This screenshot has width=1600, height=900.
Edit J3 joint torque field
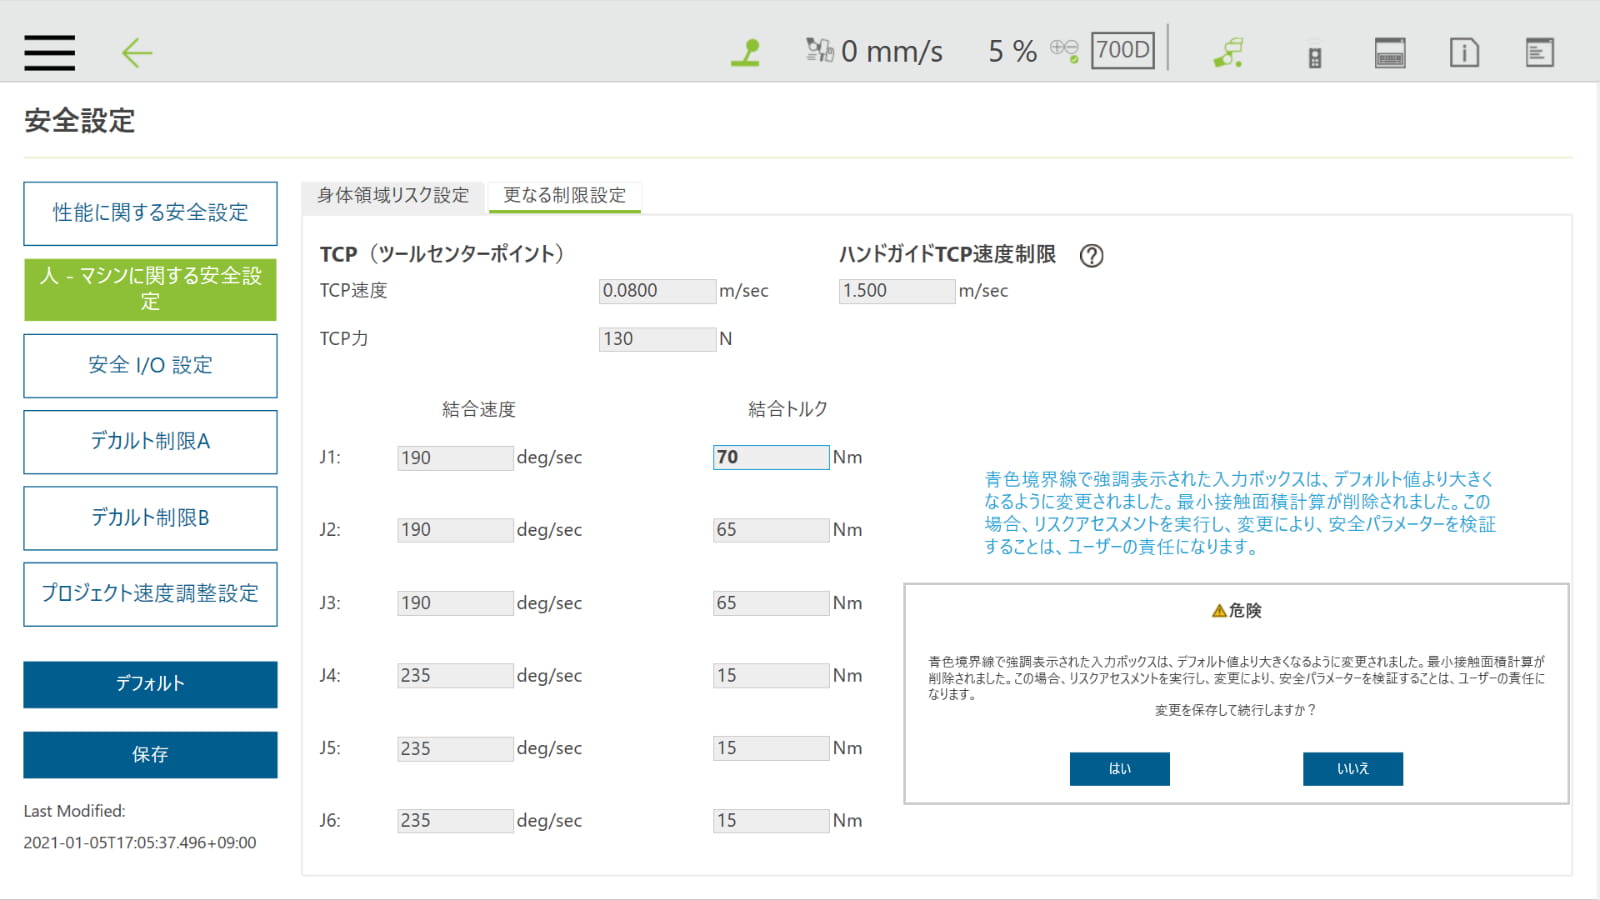click(x=771, y=603)
